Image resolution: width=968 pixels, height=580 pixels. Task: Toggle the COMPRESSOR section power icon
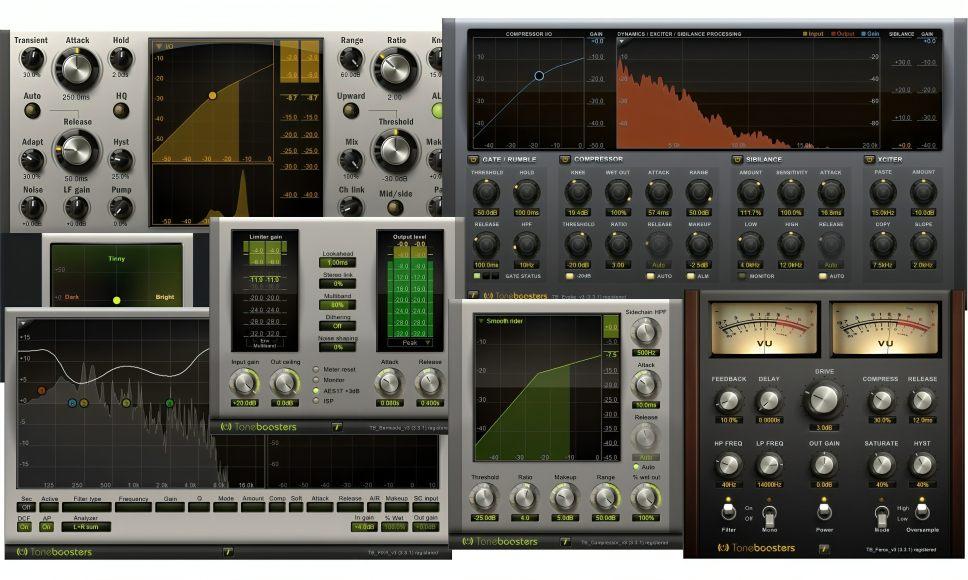(564, 159)
